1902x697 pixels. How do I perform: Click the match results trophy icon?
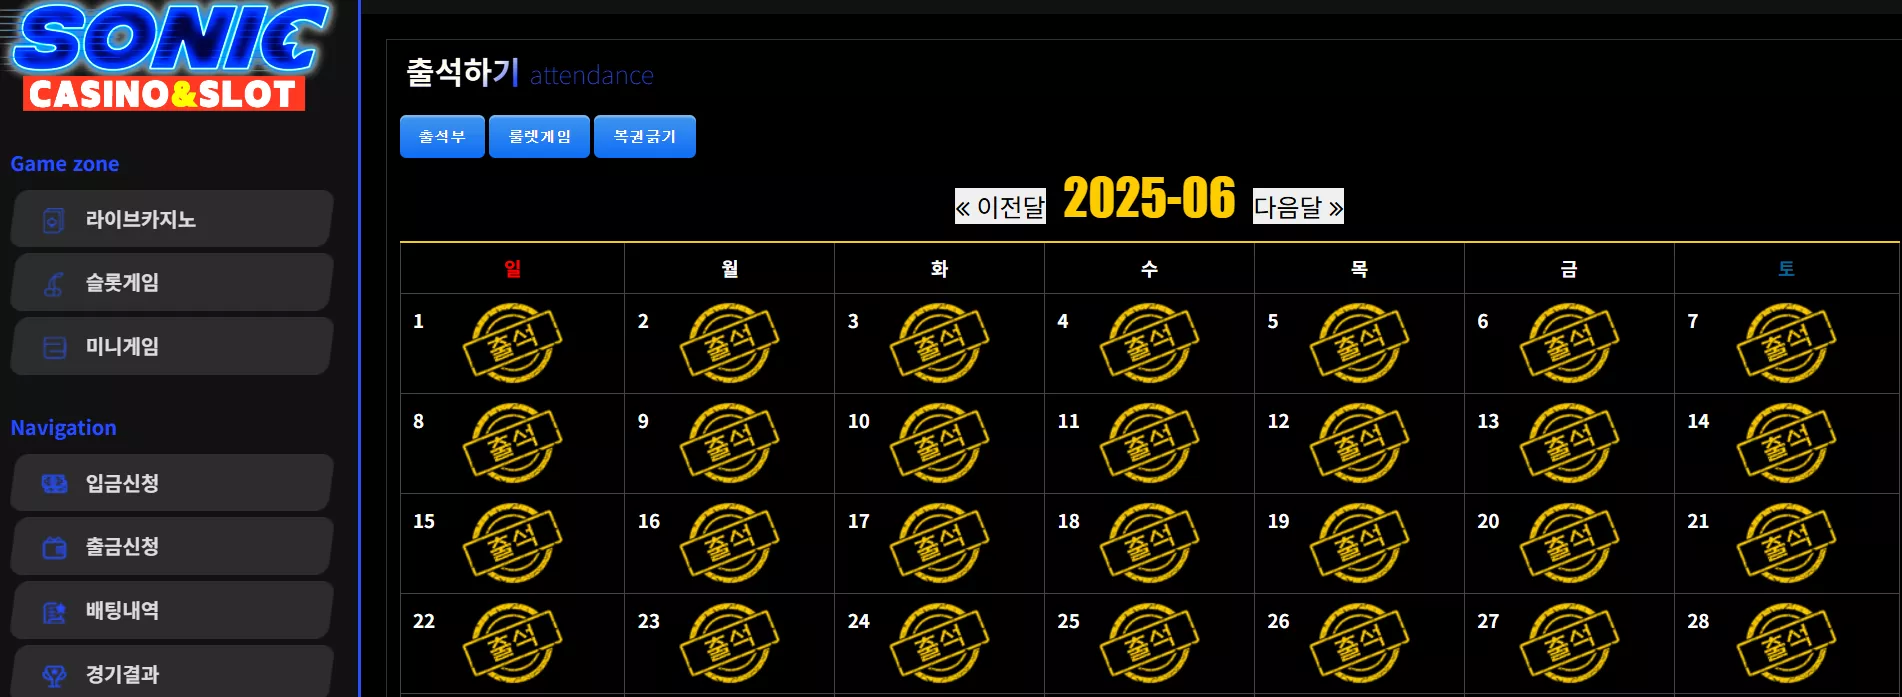tap(54, 676)
